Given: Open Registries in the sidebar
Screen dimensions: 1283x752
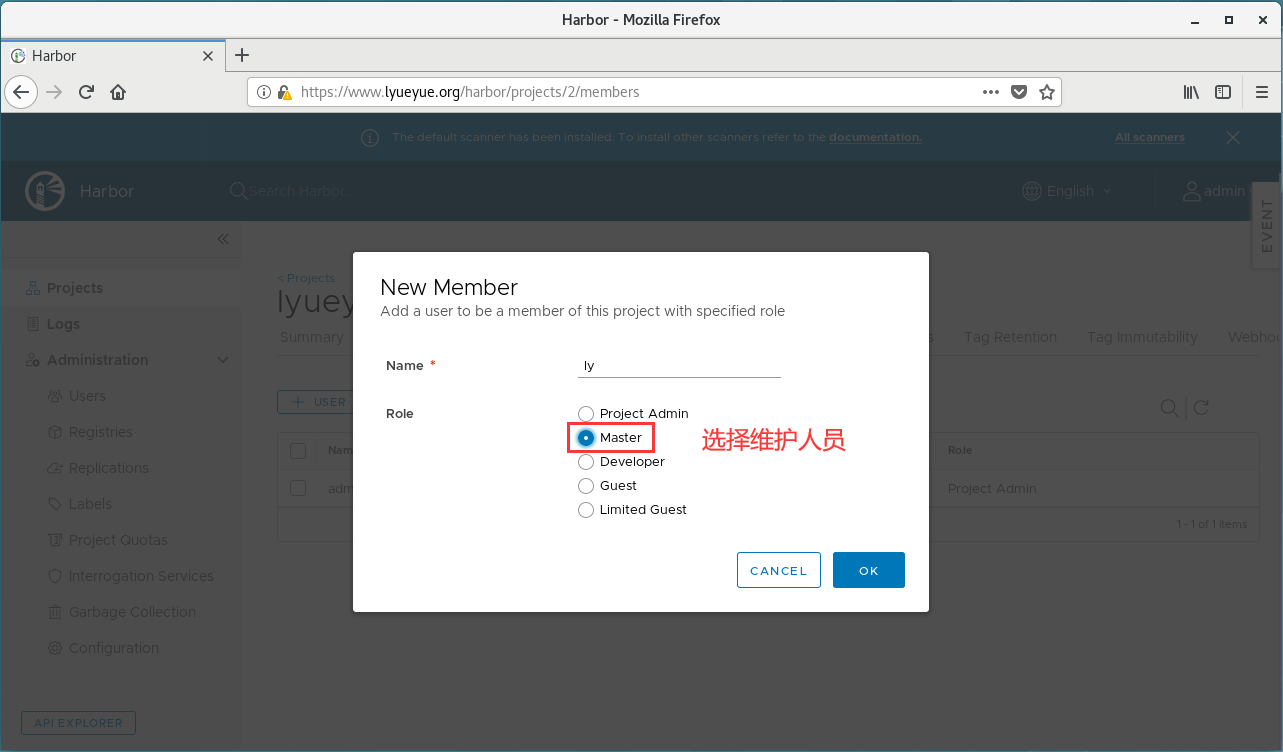Looking at the screenshot, I should click(x=100, y=432).
